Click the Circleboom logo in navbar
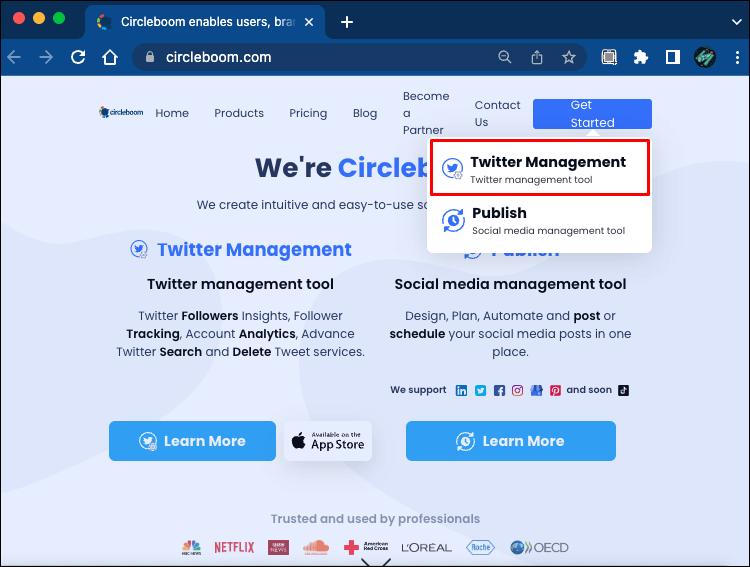The width and height of the screenshot is (750, 567). [x=121, y=112]
